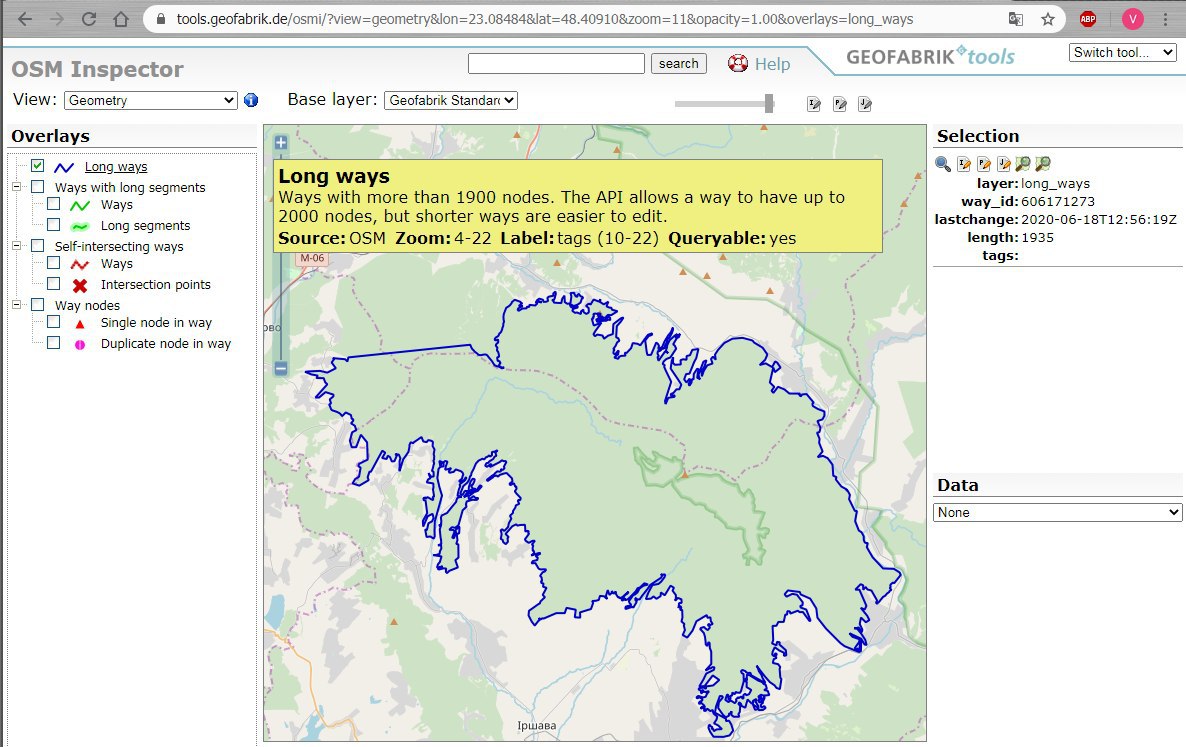Click the last green map-magnifier icon in Selection
The height and width of the screenshot is (747, 1186).
(1042, 163)
